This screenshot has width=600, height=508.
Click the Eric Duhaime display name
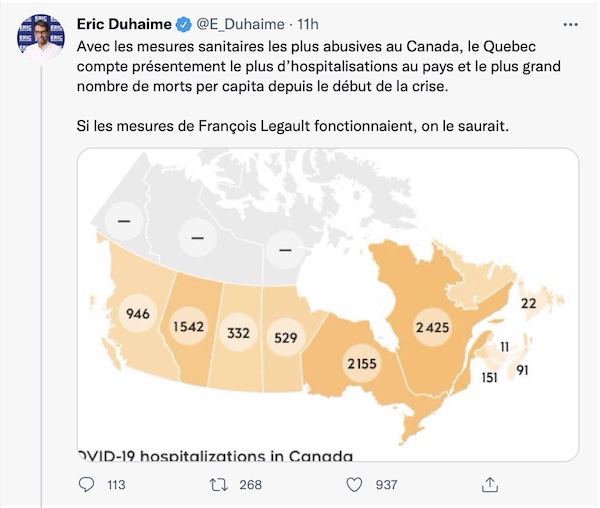coord(124,24)
